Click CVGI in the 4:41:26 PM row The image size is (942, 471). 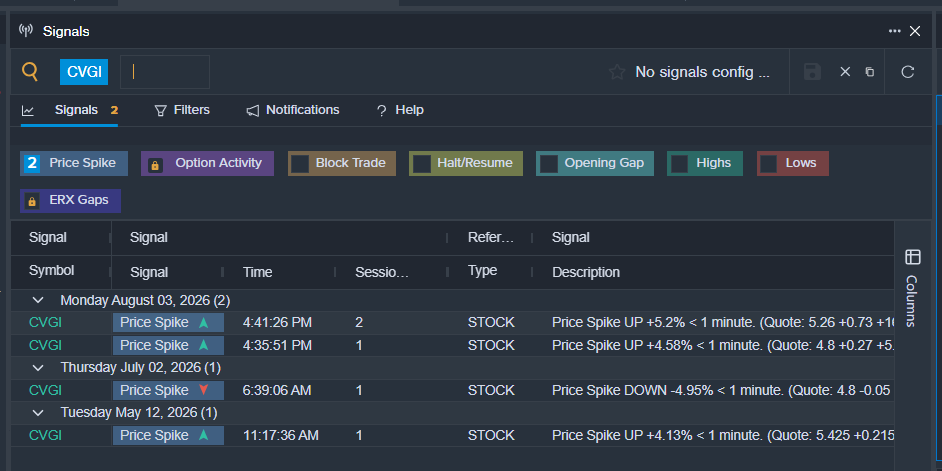(46, 323)
